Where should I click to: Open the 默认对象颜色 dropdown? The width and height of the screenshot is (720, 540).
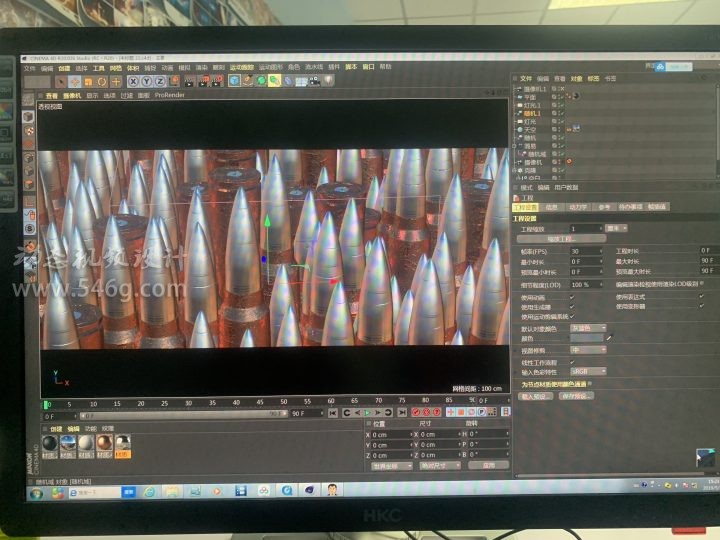coord(587,327)
